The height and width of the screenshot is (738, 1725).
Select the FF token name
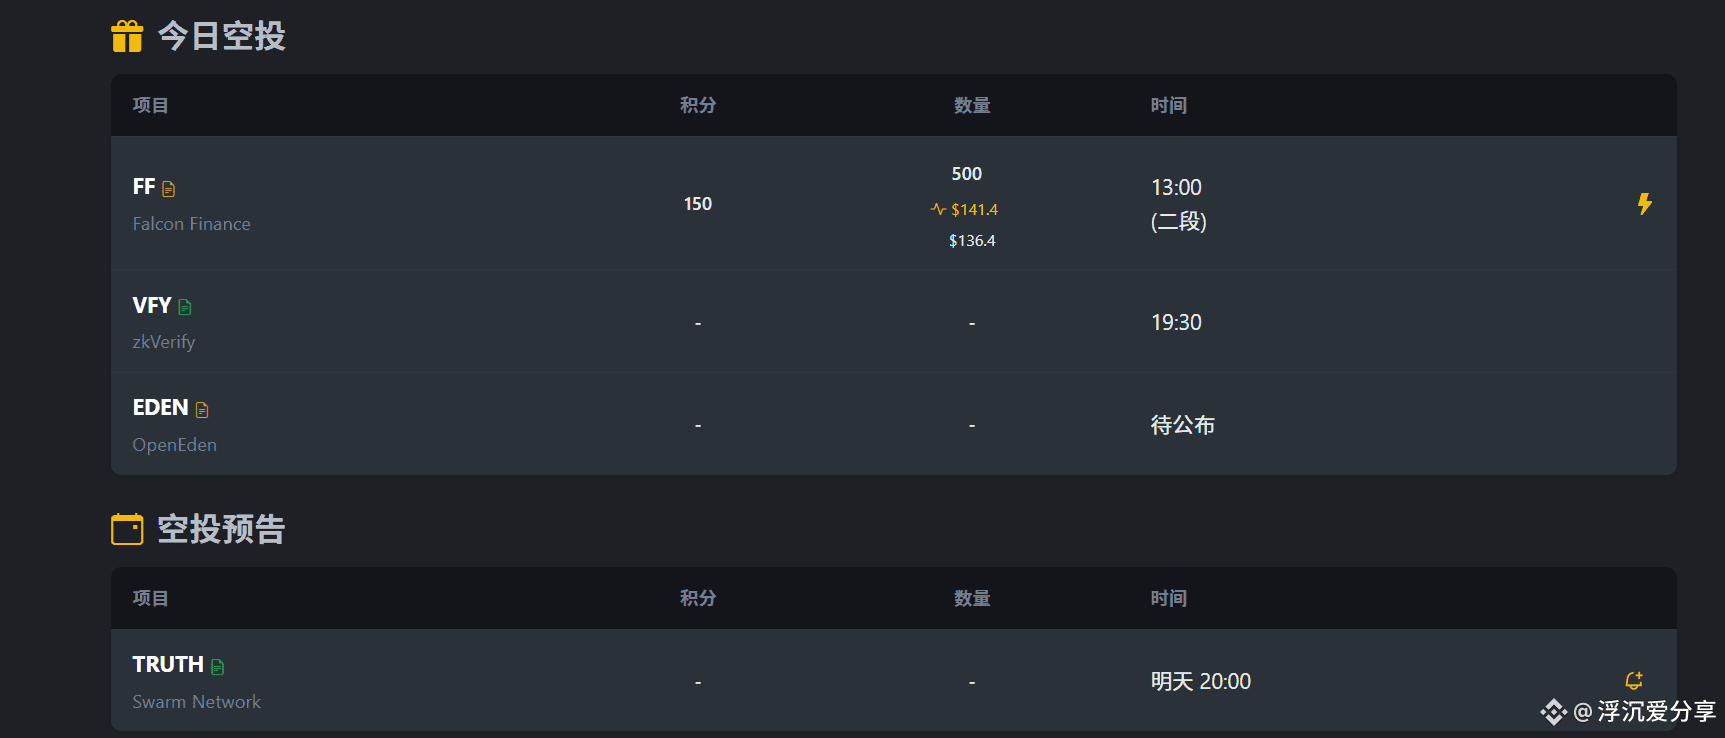(x=144, y=187)
